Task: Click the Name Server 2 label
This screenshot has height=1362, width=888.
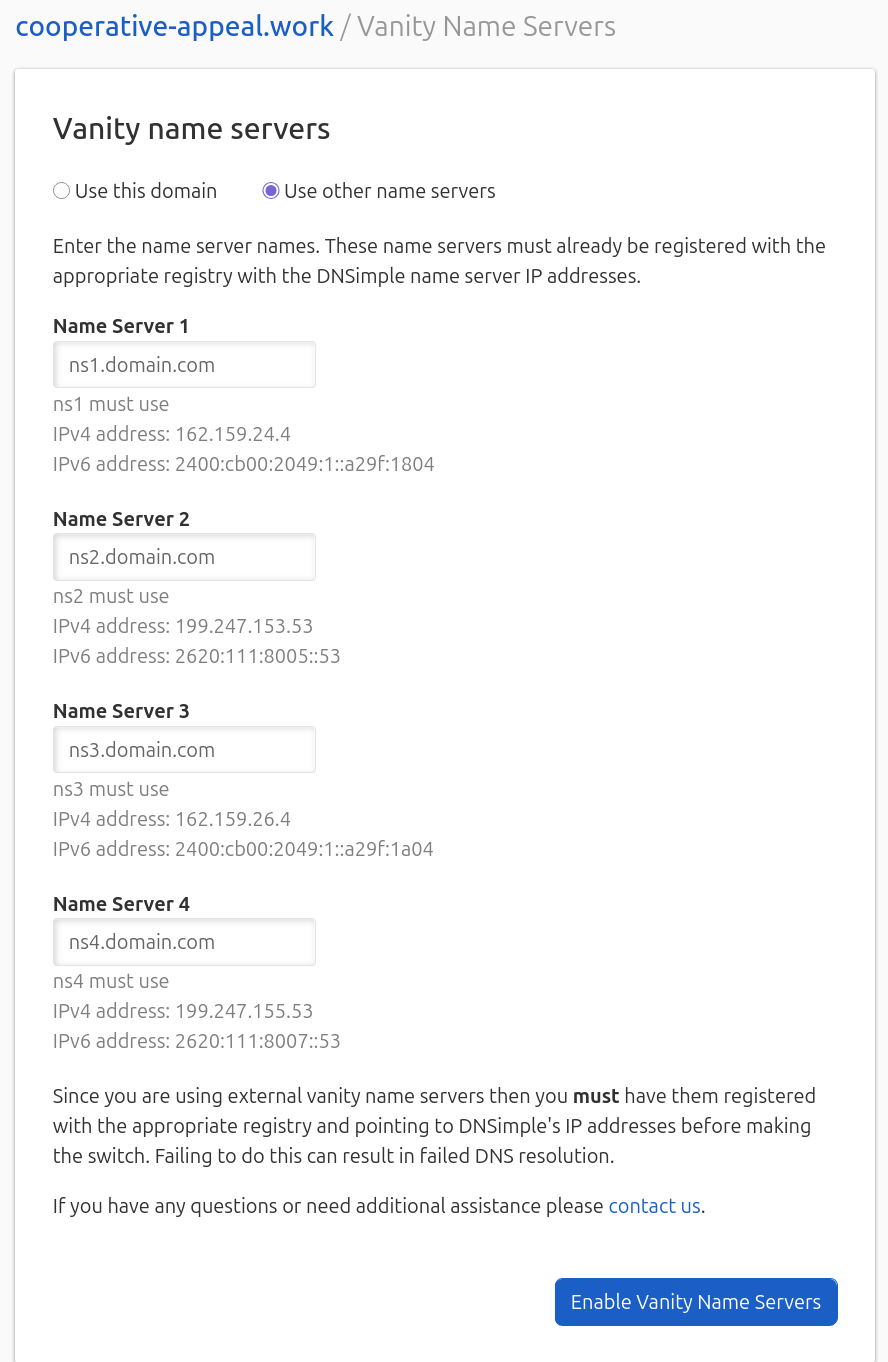Action: click(120, 519)
